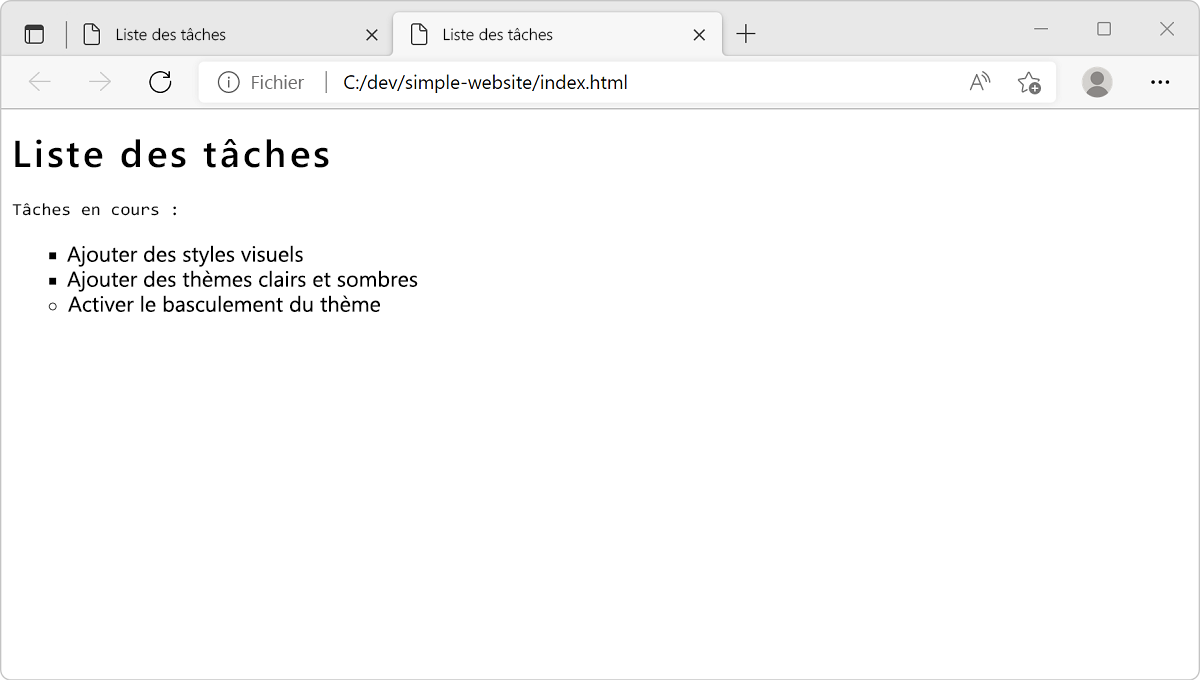Open Settings and more ellipsis menu

(x=1160, y=82)
